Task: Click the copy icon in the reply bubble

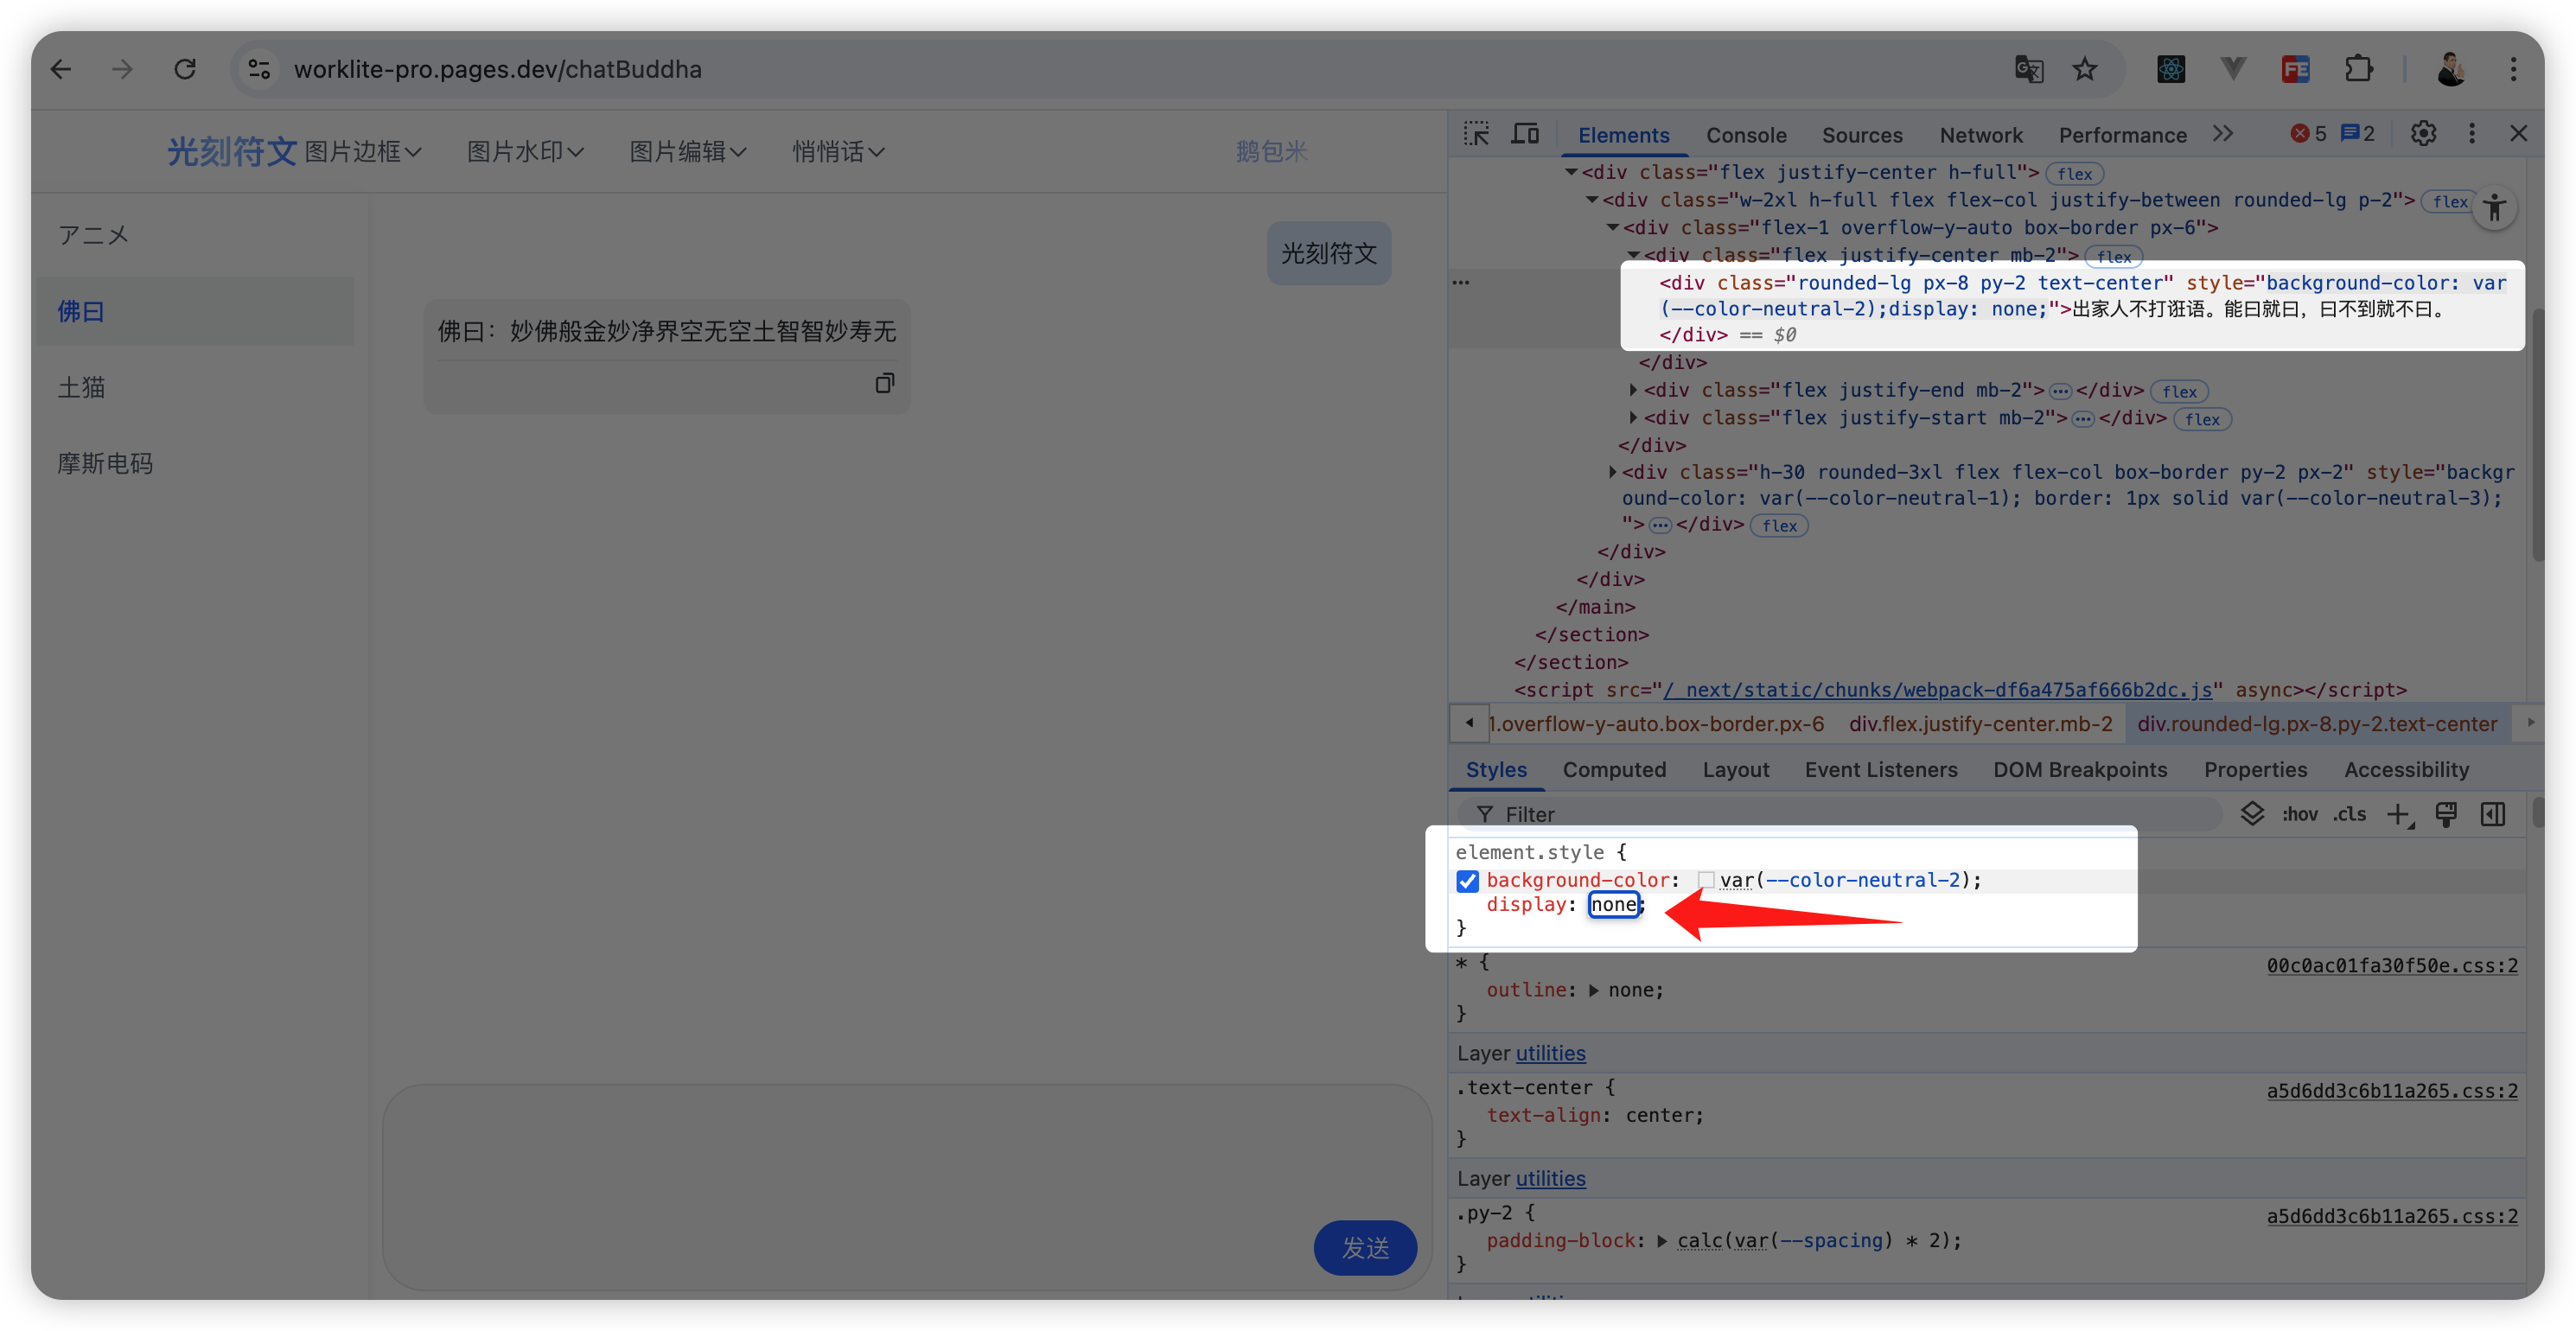Action: pos(884,383)
